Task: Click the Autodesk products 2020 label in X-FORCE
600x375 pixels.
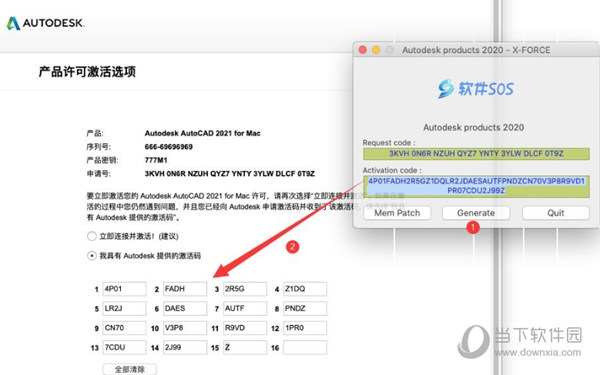Action: point(474,127)
